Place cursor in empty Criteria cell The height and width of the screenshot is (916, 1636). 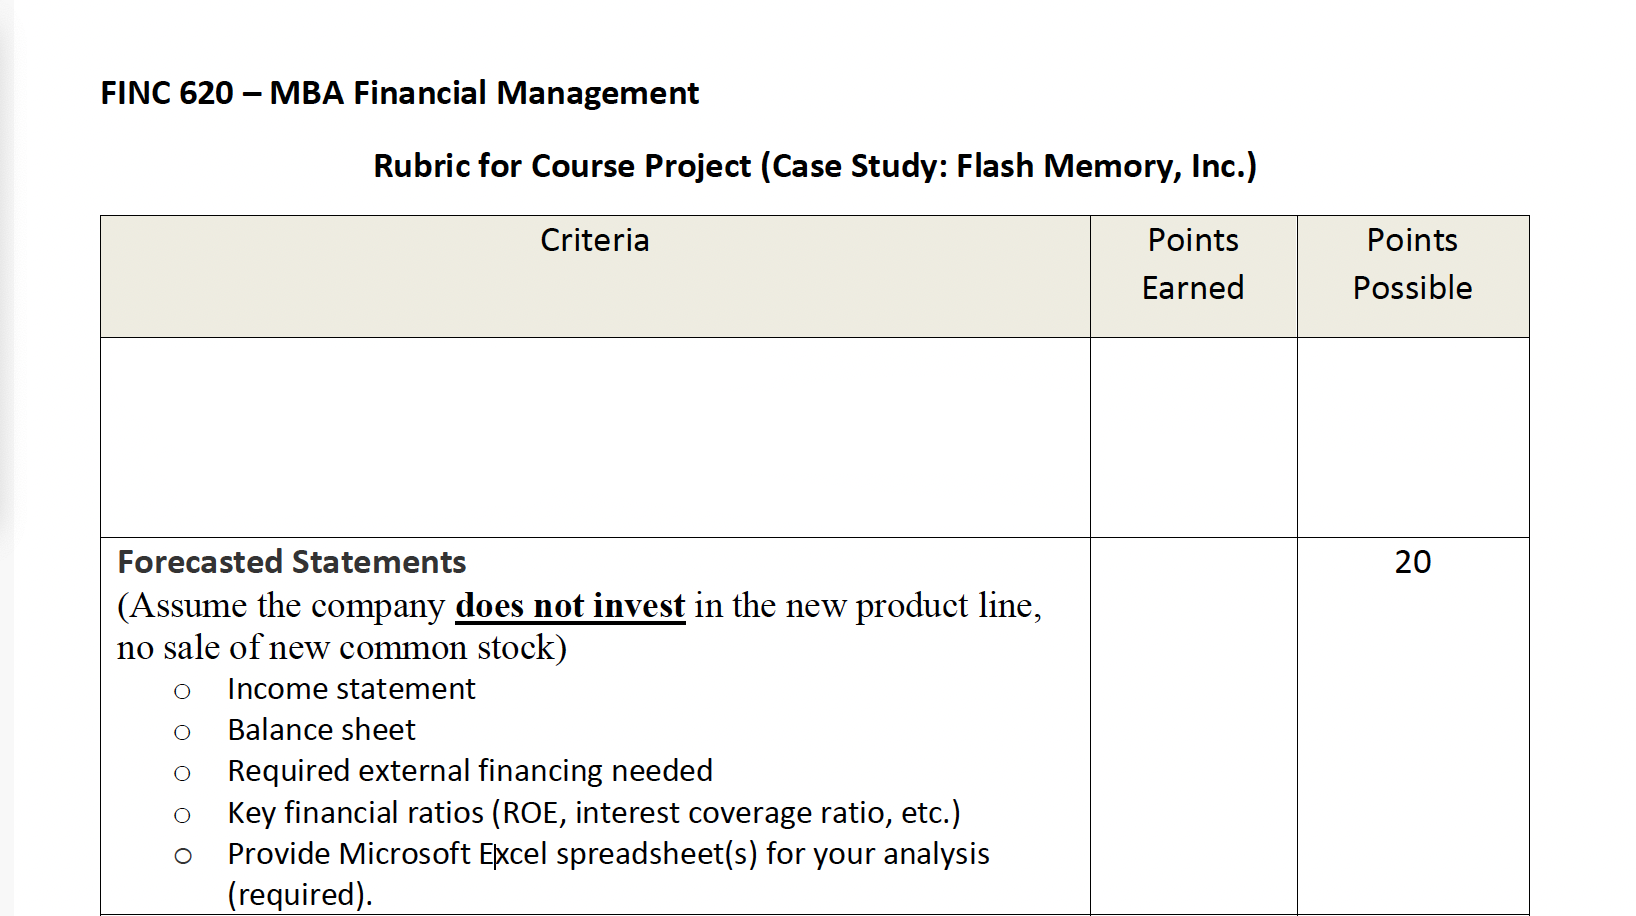(x=595, y=437)
